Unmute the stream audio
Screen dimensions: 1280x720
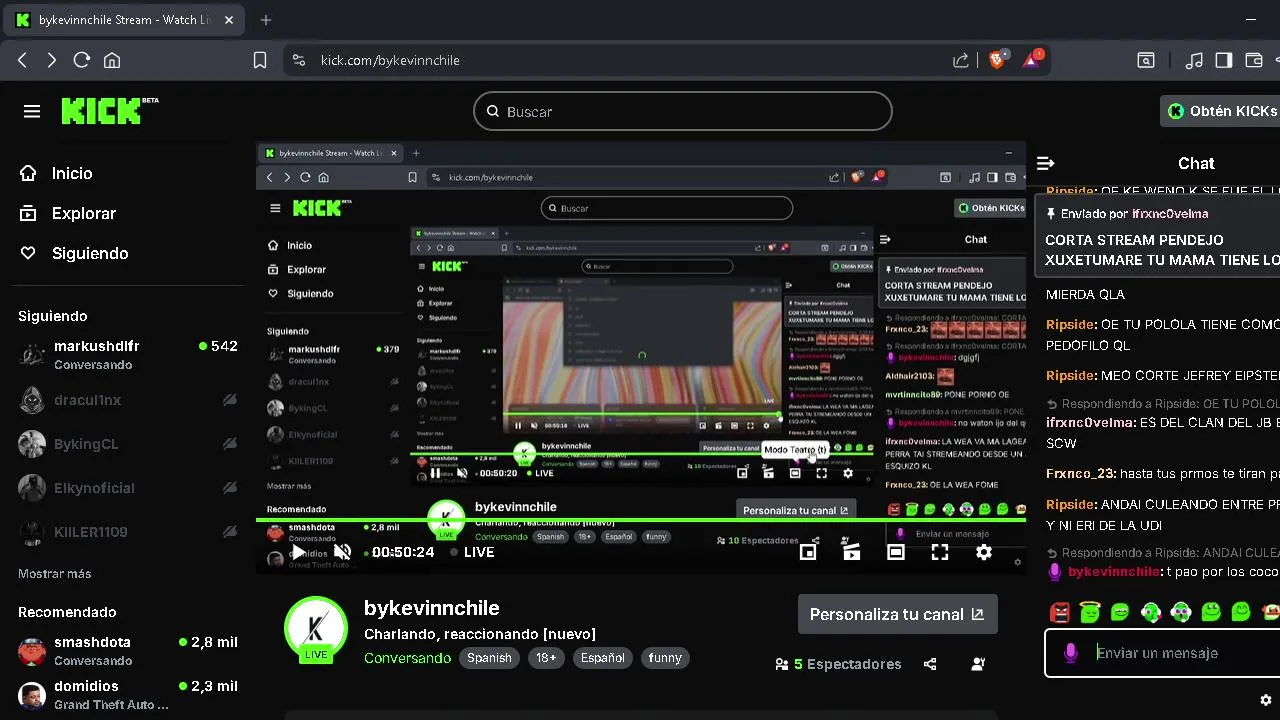point(342,552)
